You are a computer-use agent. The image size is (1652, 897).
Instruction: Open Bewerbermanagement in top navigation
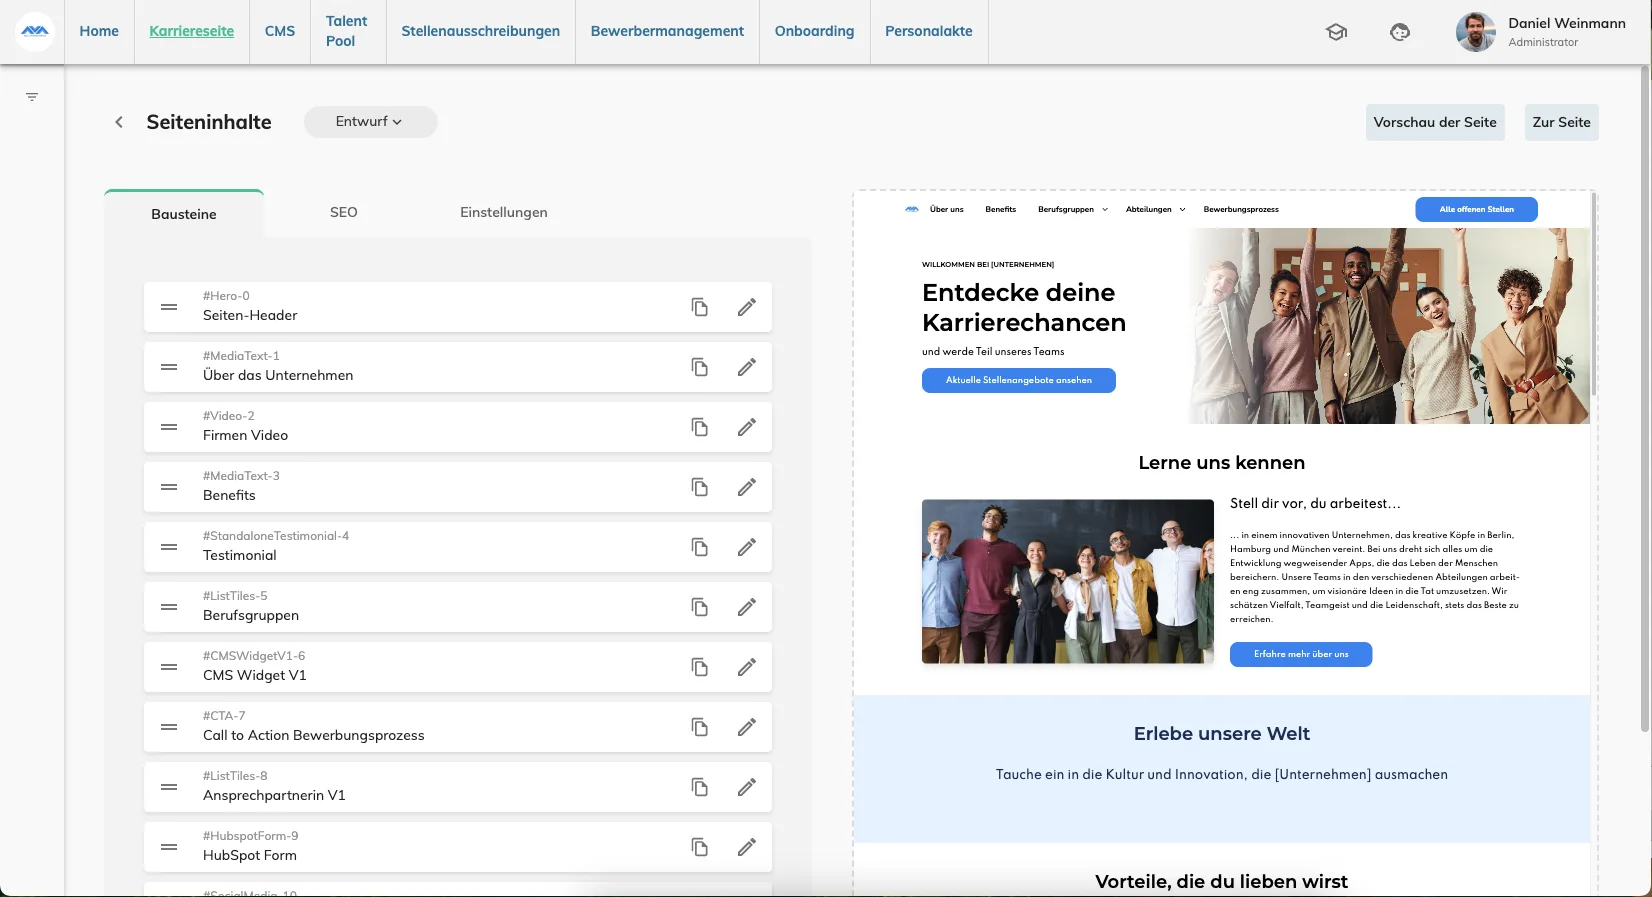667,32
